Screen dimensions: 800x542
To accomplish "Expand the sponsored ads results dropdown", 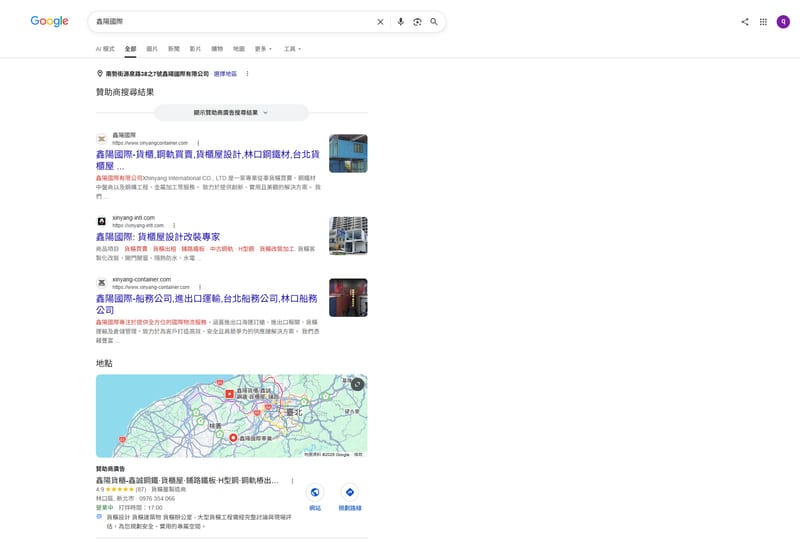I will (231, 112).
